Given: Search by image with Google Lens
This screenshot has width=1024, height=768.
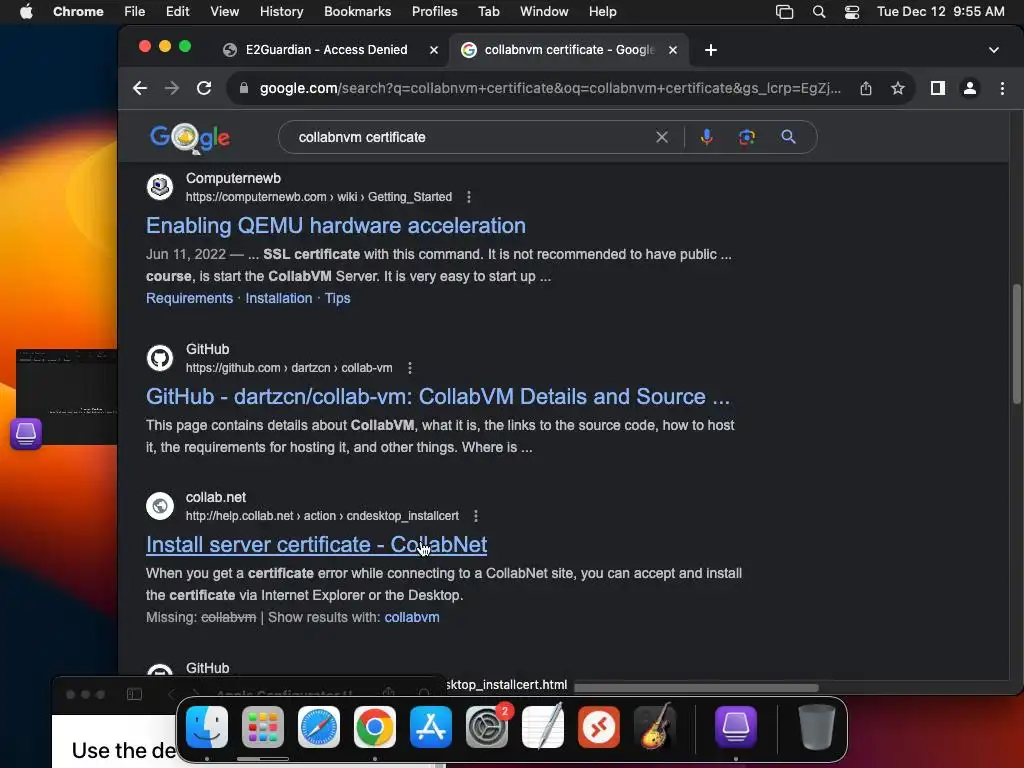Looking at the screenshot, I should 747,137.
